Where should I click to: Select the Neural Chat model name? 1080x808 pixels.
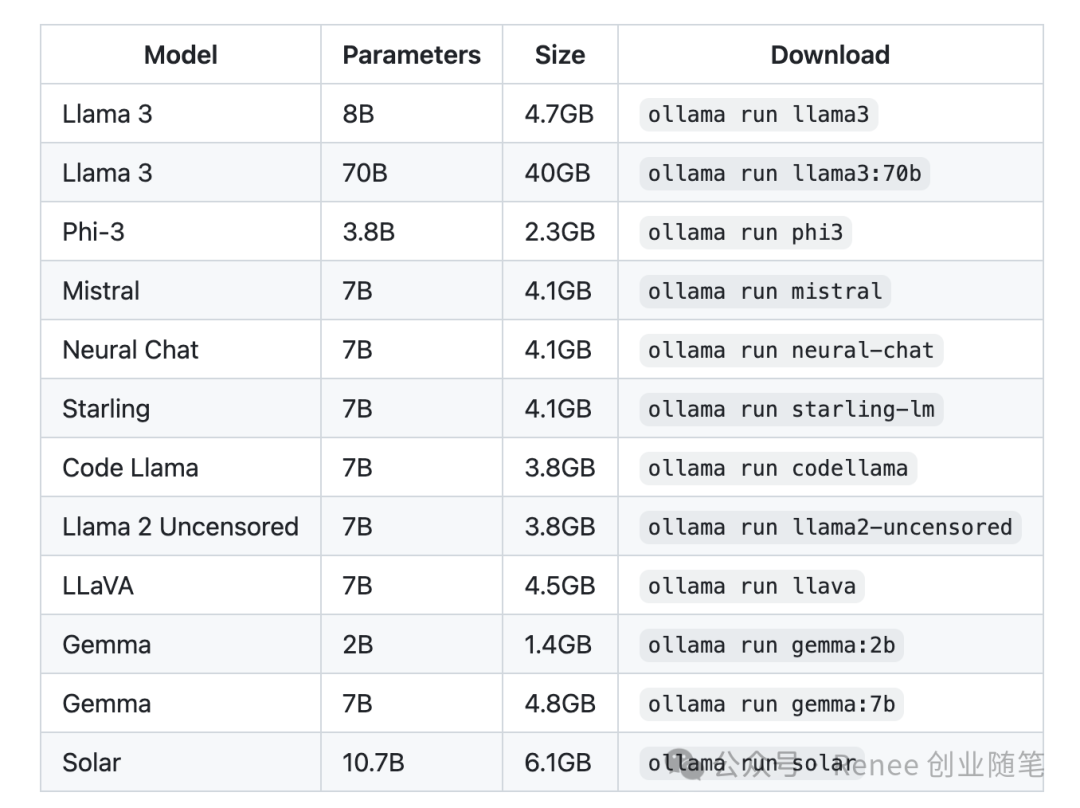[x=130, y=350]
